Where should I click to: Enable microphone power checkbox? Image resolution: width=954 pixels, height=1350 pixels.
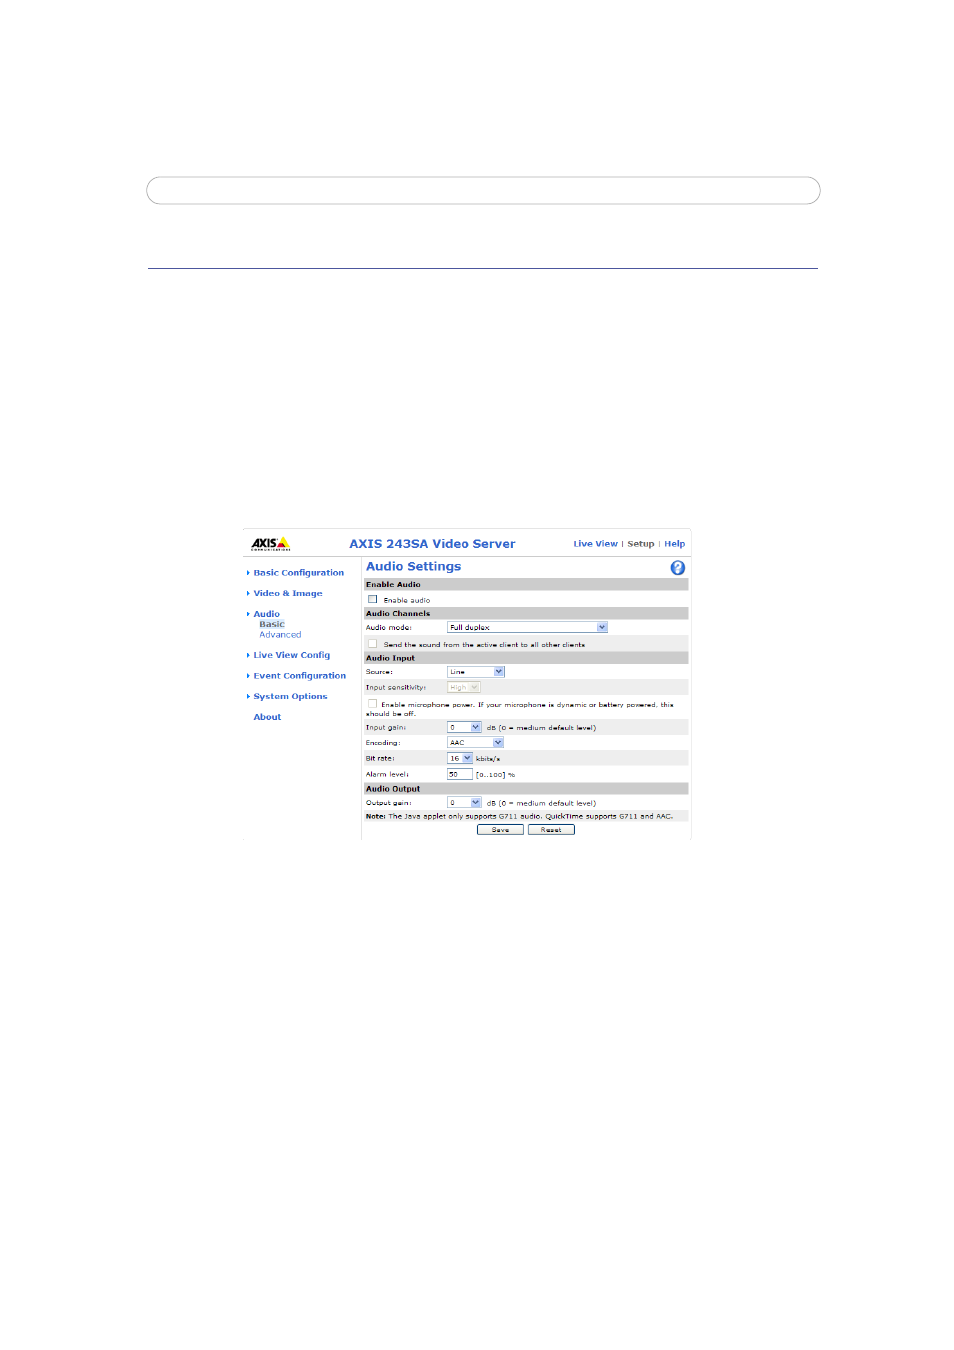tap(373, 704)
